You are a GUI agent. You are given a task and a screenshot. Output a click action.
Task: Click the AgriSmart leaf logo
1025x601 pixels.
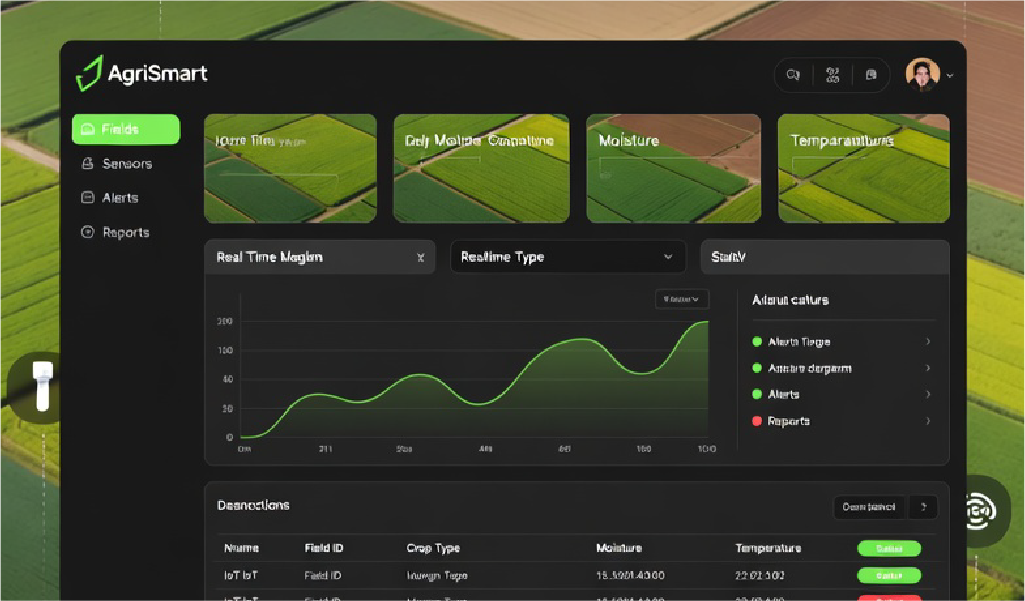(90, 73)
